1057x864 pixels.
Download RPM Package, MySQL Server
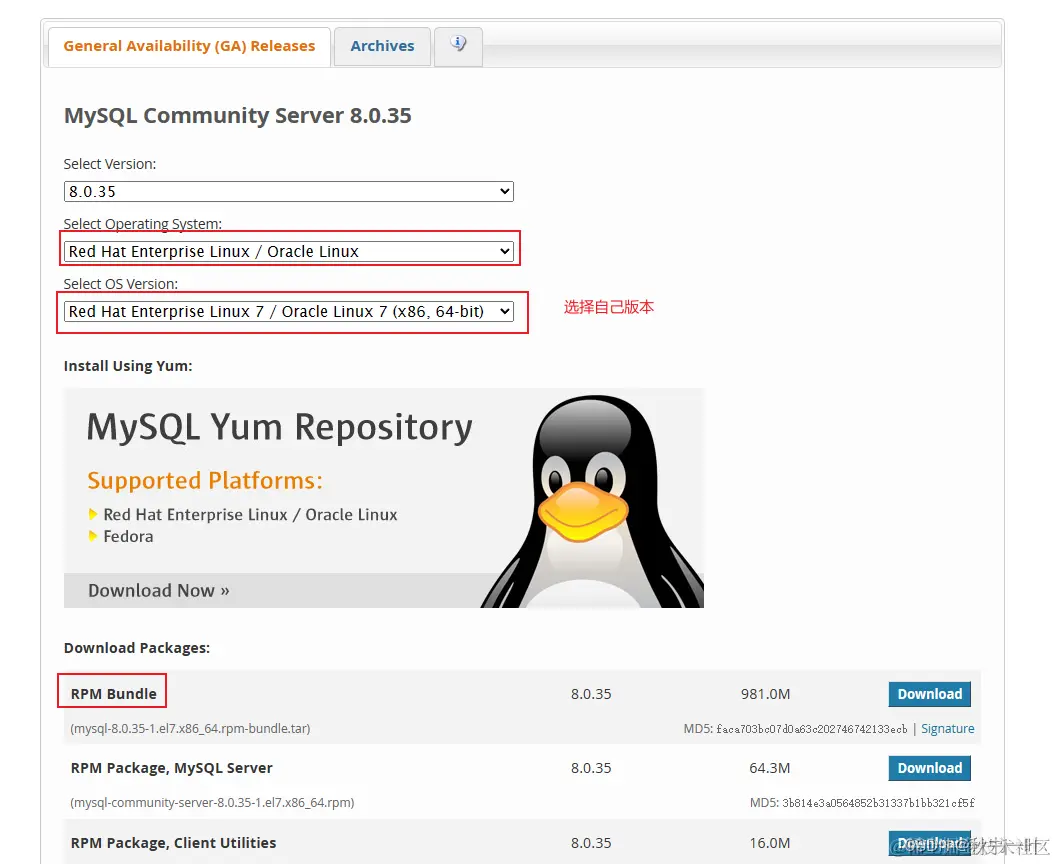930,768
